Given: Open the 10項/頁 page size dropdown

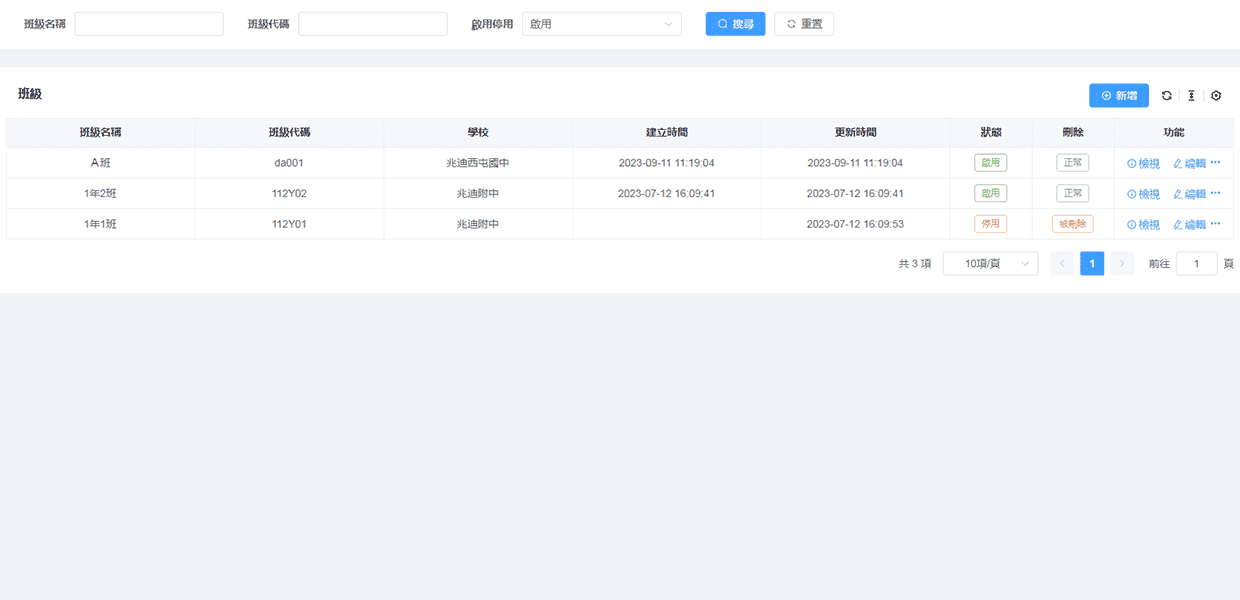Looking at the screenshot, I should pyautogui.click(x=990, y=264).
